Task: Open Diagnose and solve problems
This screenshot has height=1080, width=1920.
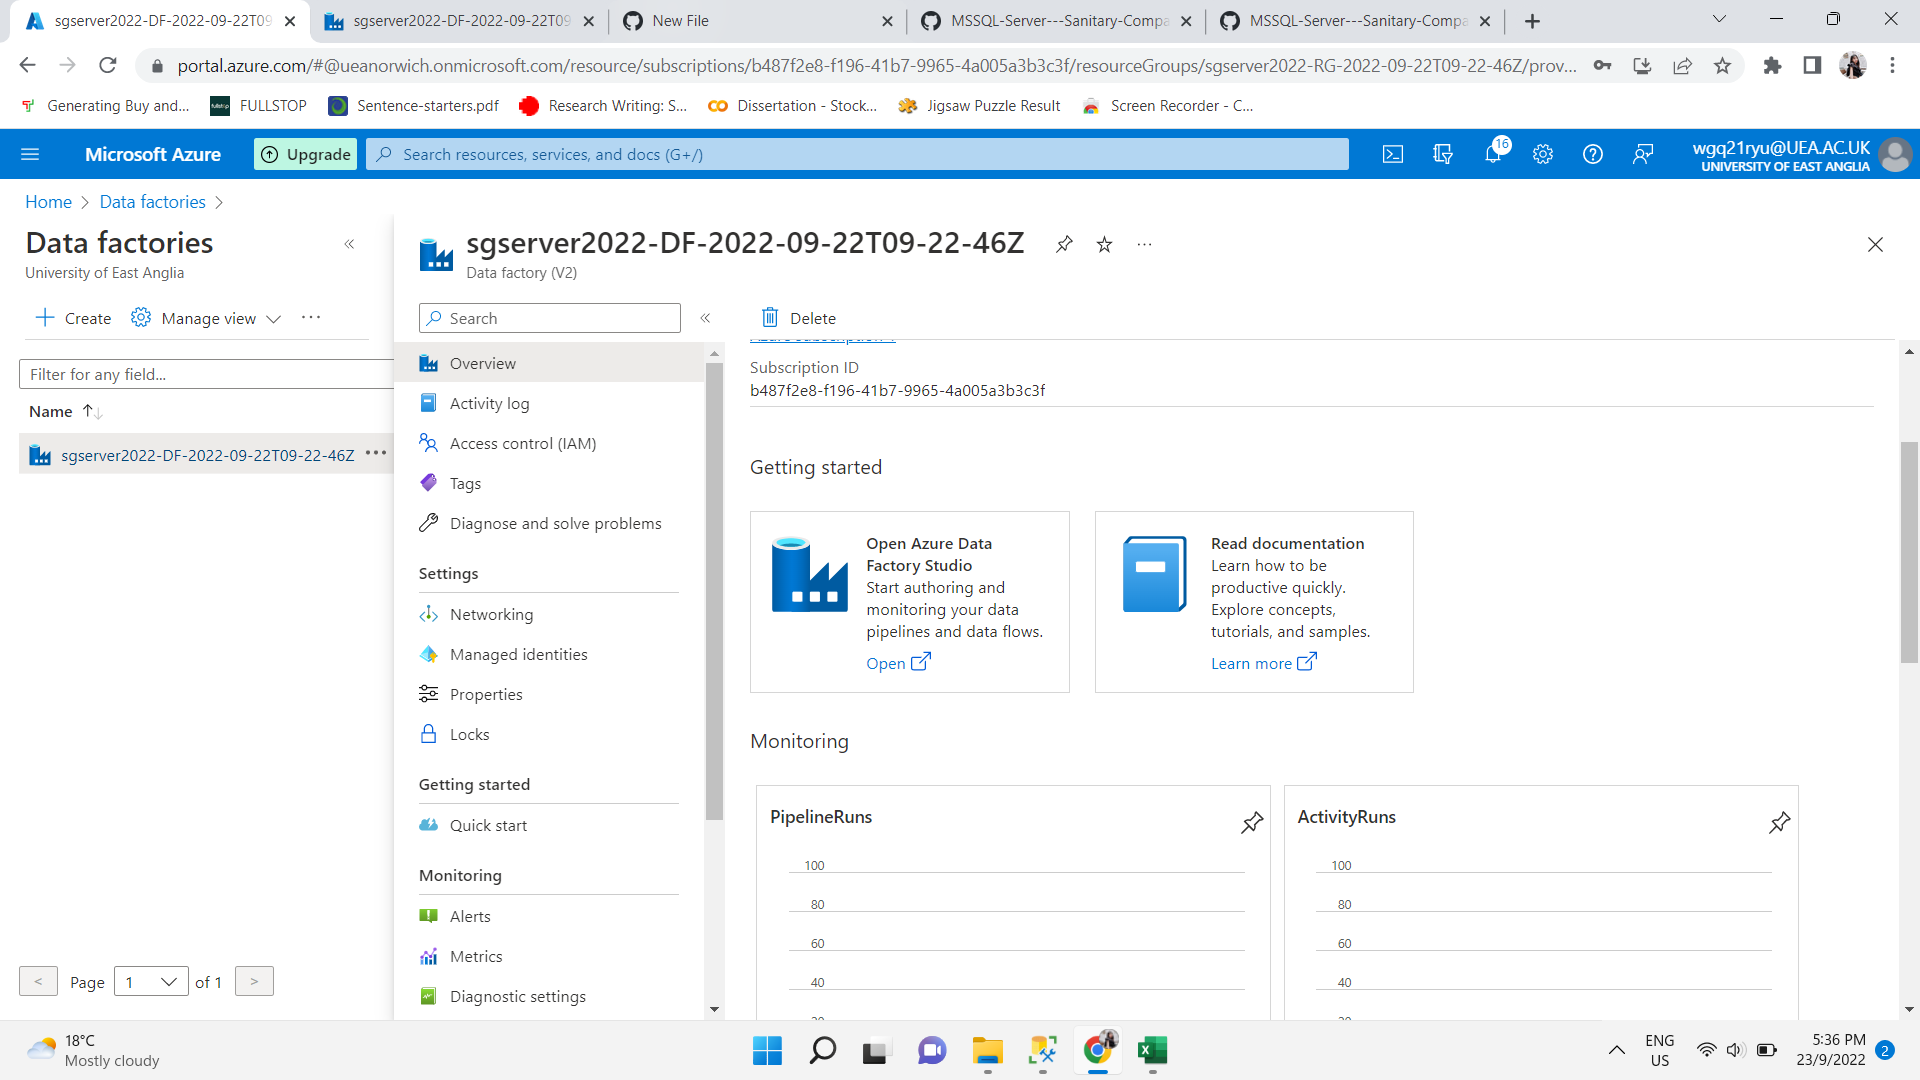Action: click(555, 522)
